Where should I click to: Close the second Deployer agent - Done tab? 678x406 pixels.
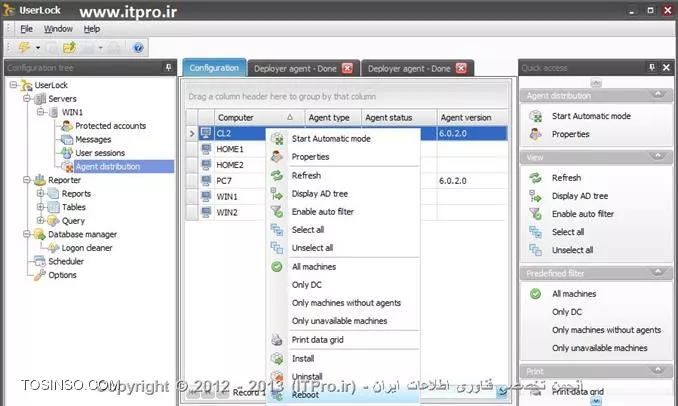[x=461, y=68]
